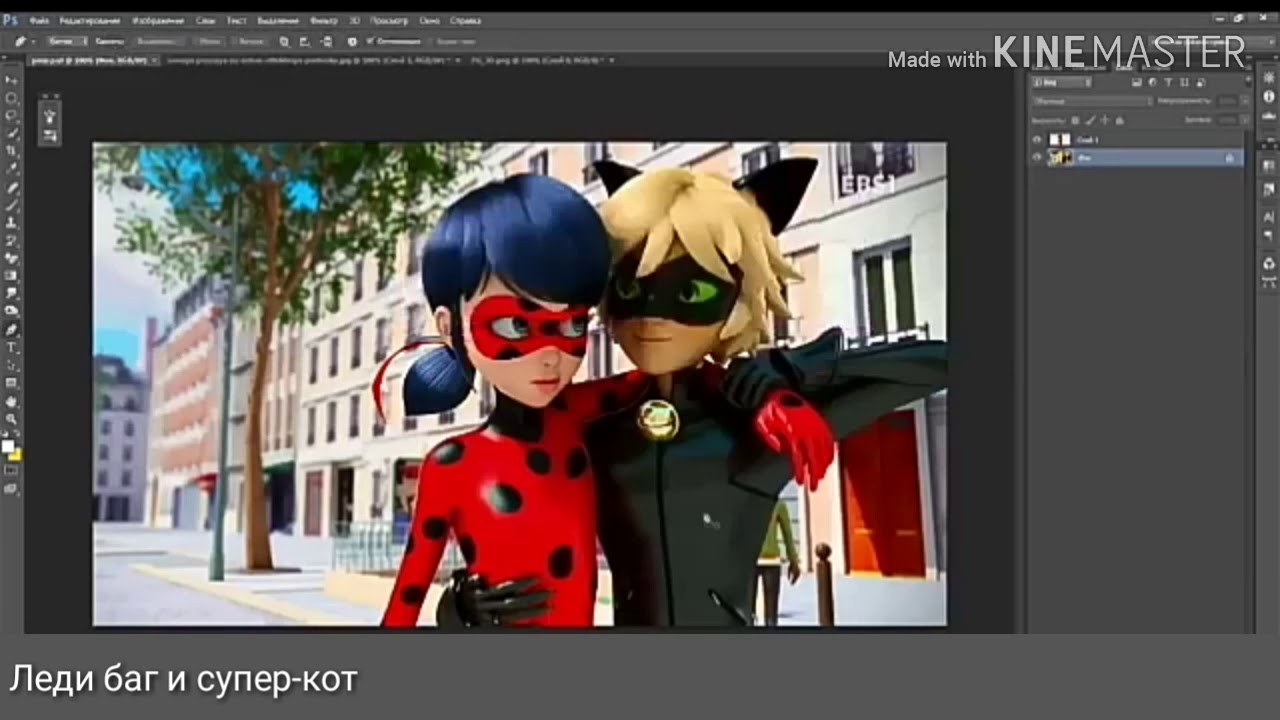Viewport: 1280px width, 720px height.
Task: Select the Clone Stamp tool
Action: click(x=11, y=223)
